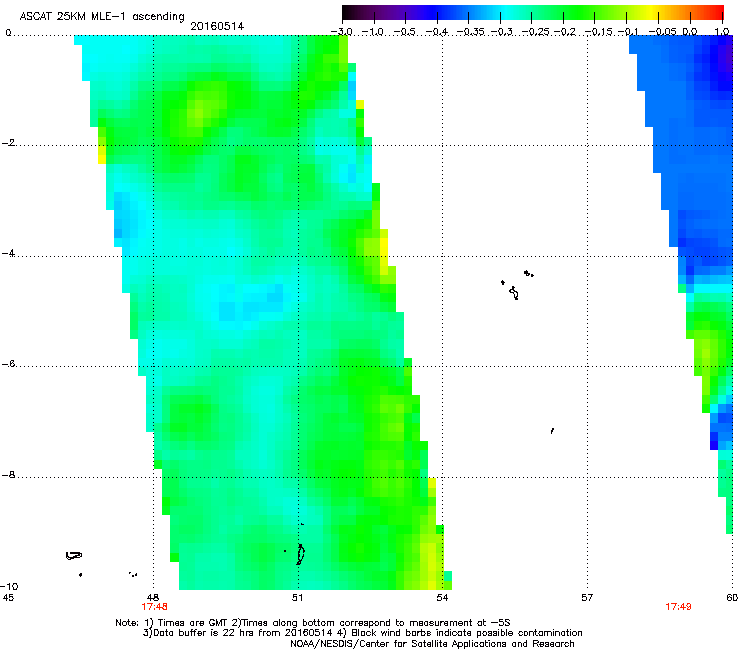Click the NOAA/NESDIS credit line
Image resolution: width=740 pixels, height=650 pixels.
coord(432,644)
